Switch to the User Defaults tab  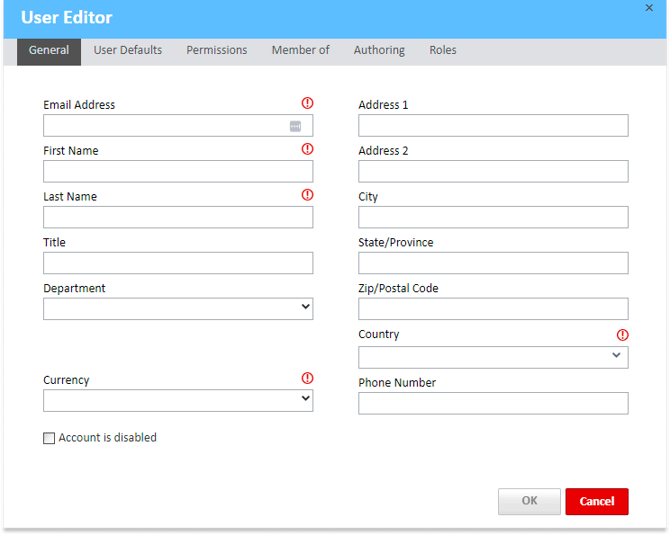[128, 50]
